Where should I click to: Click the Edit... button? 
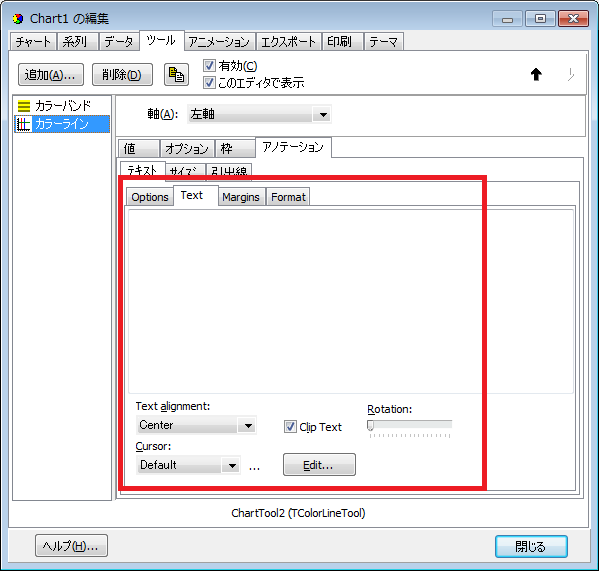click(319, 465)
